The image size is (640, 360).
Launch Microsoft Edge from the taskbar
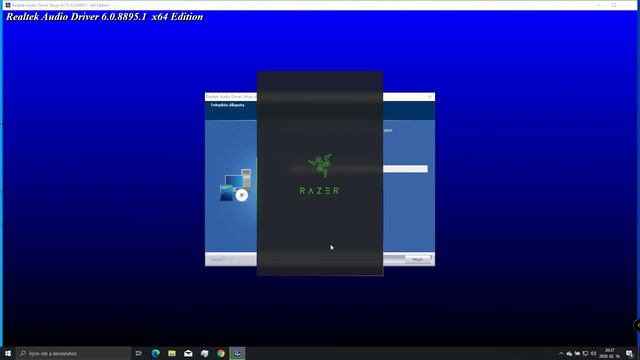(156, 353)
